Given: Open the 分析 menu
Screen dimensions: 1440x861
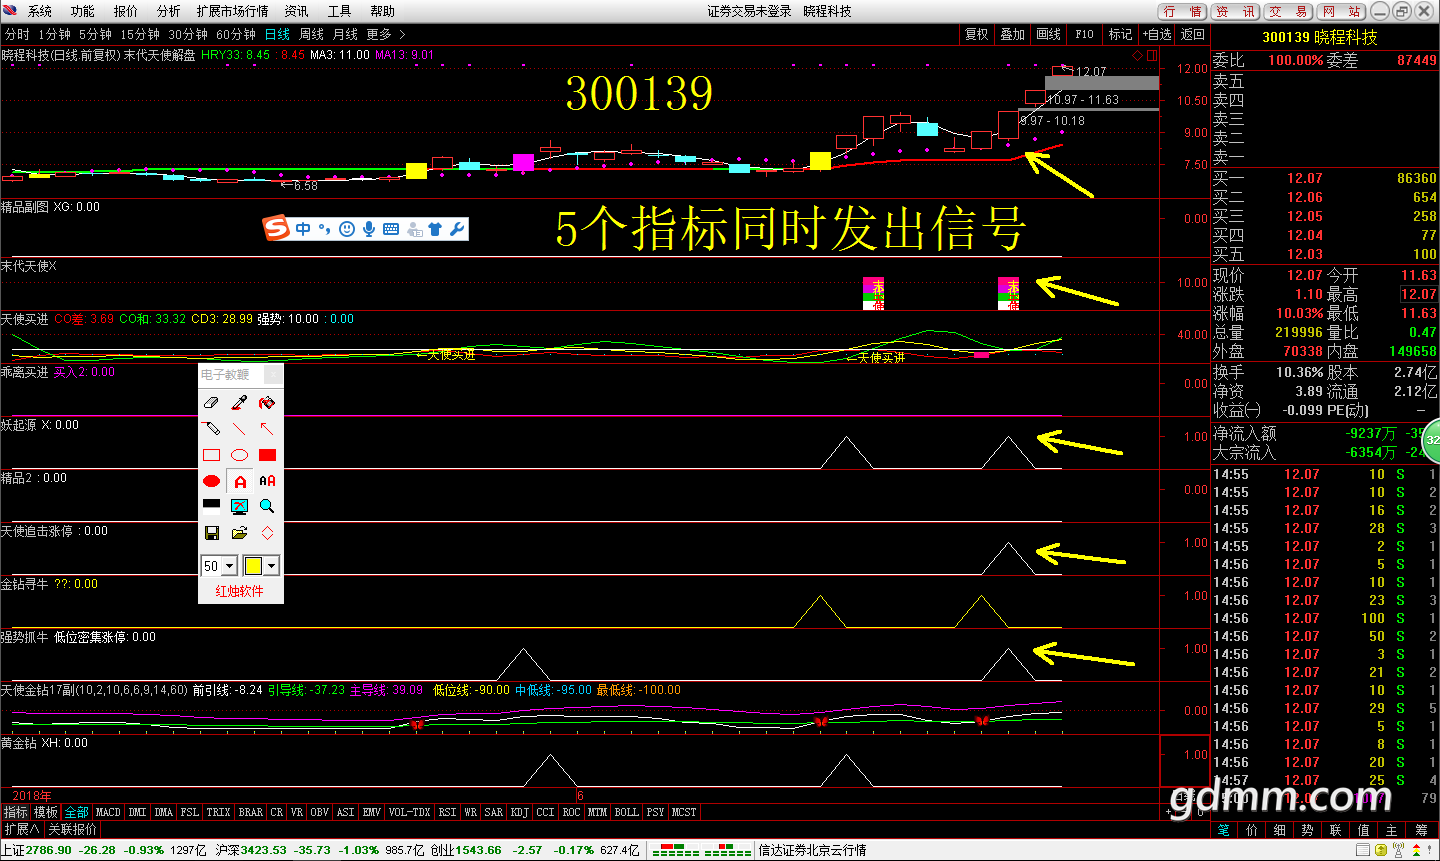Looking at the screenshot, I should point(168,11).
